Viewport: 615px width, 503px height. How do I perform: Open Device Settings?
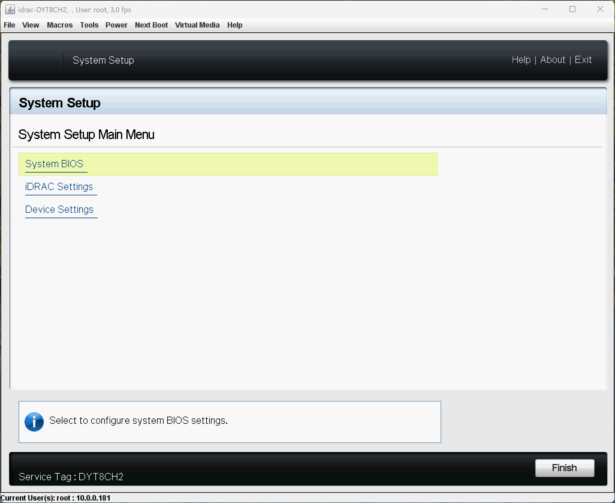point(59,210)
